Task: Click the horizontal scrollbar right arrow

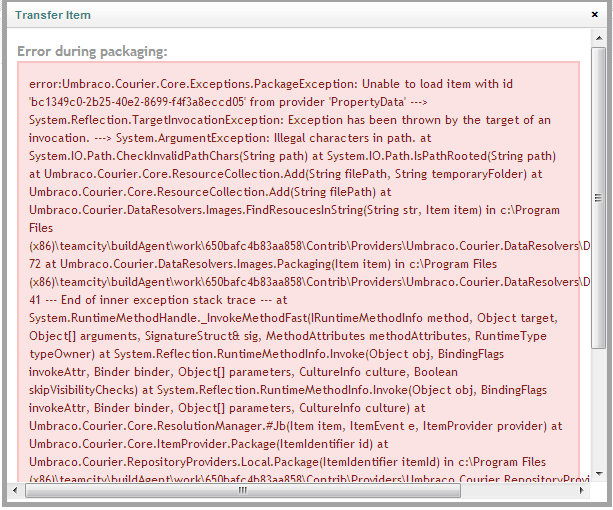Action: point(582,490)
